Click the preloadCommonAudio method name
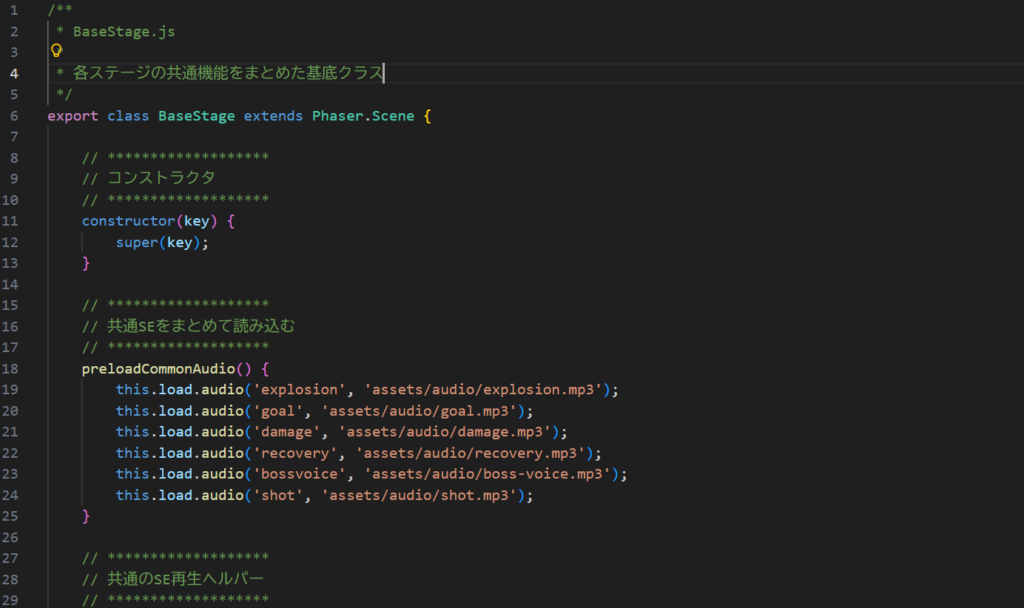Screen dimensions: 1024x608 tap(166, 368)
